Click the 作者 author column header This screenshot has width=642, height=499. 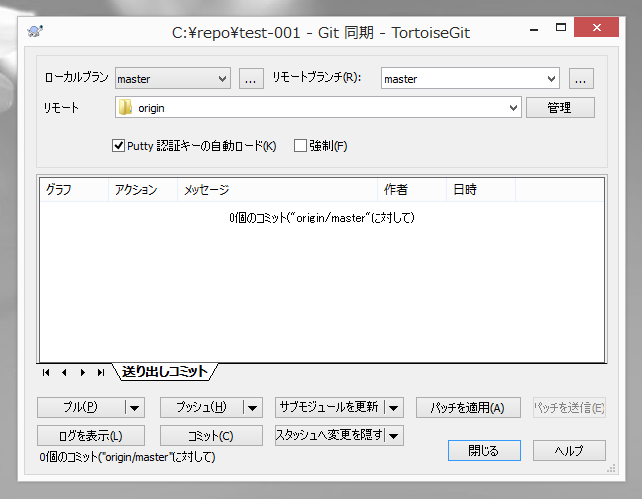click(x=411, y=190)
